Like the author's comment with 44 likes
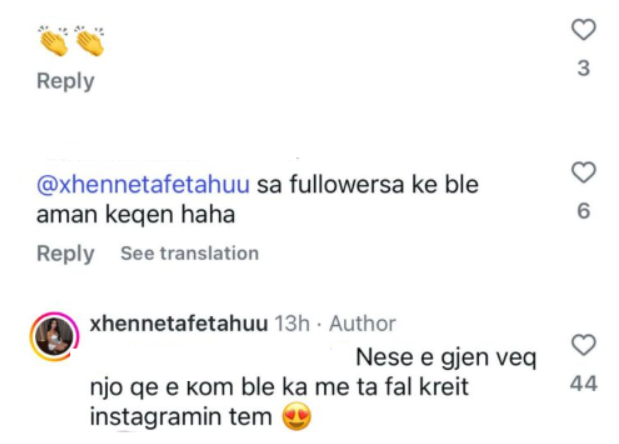619x444 pixels. [584, 346]
